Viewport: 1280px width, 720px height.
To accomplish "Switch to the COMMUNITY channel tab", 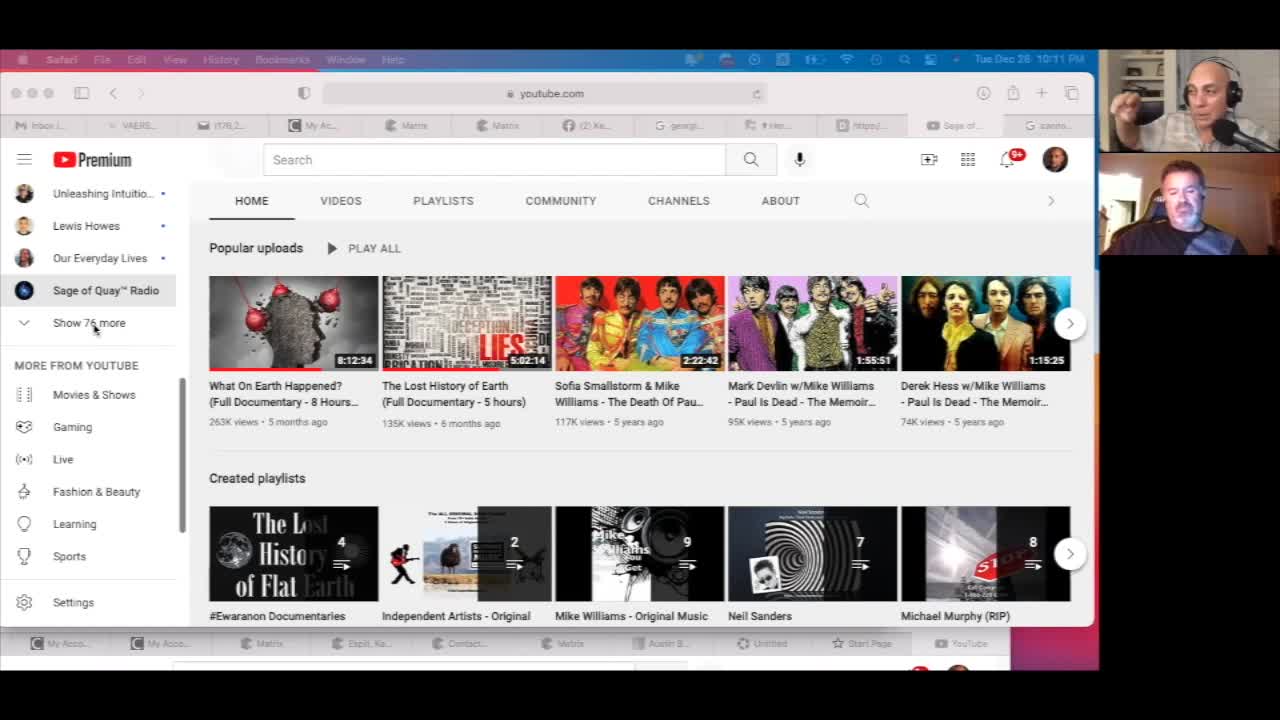I will click(x=561, y=201).
